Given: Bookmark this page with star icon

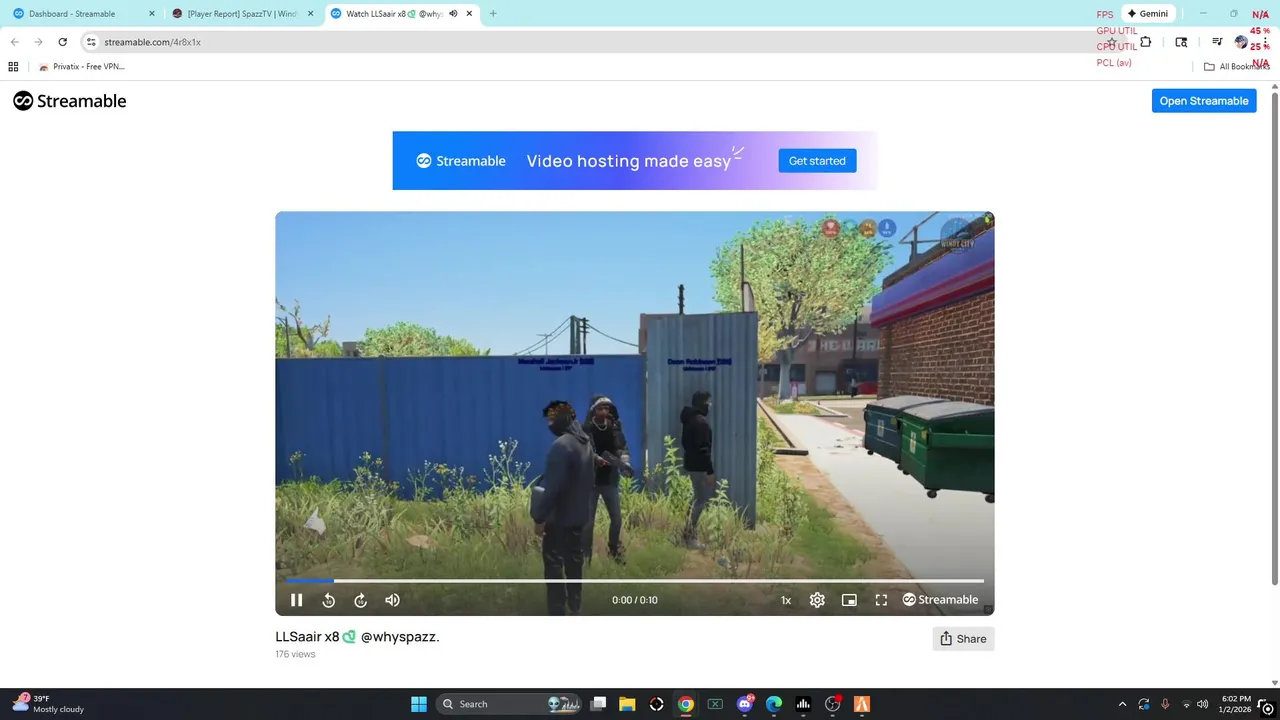Looking at the screenshot, I should (x=1111, y=42).
